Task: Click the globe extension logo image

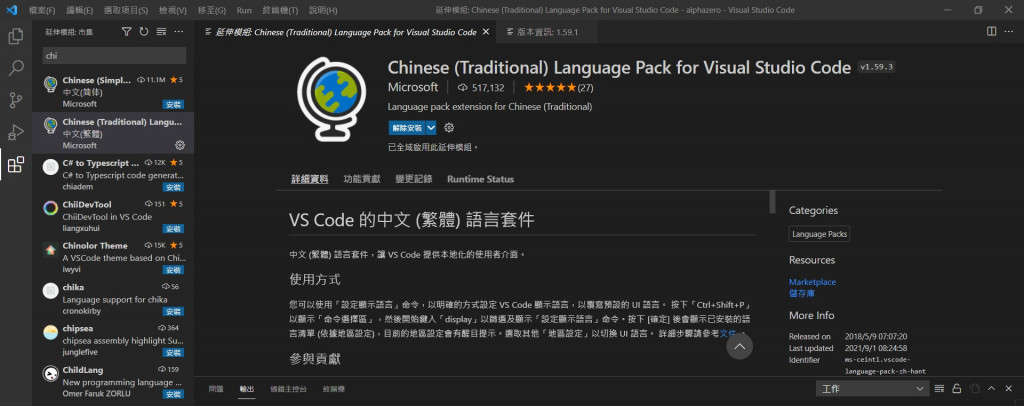Action: coord(331,99)
